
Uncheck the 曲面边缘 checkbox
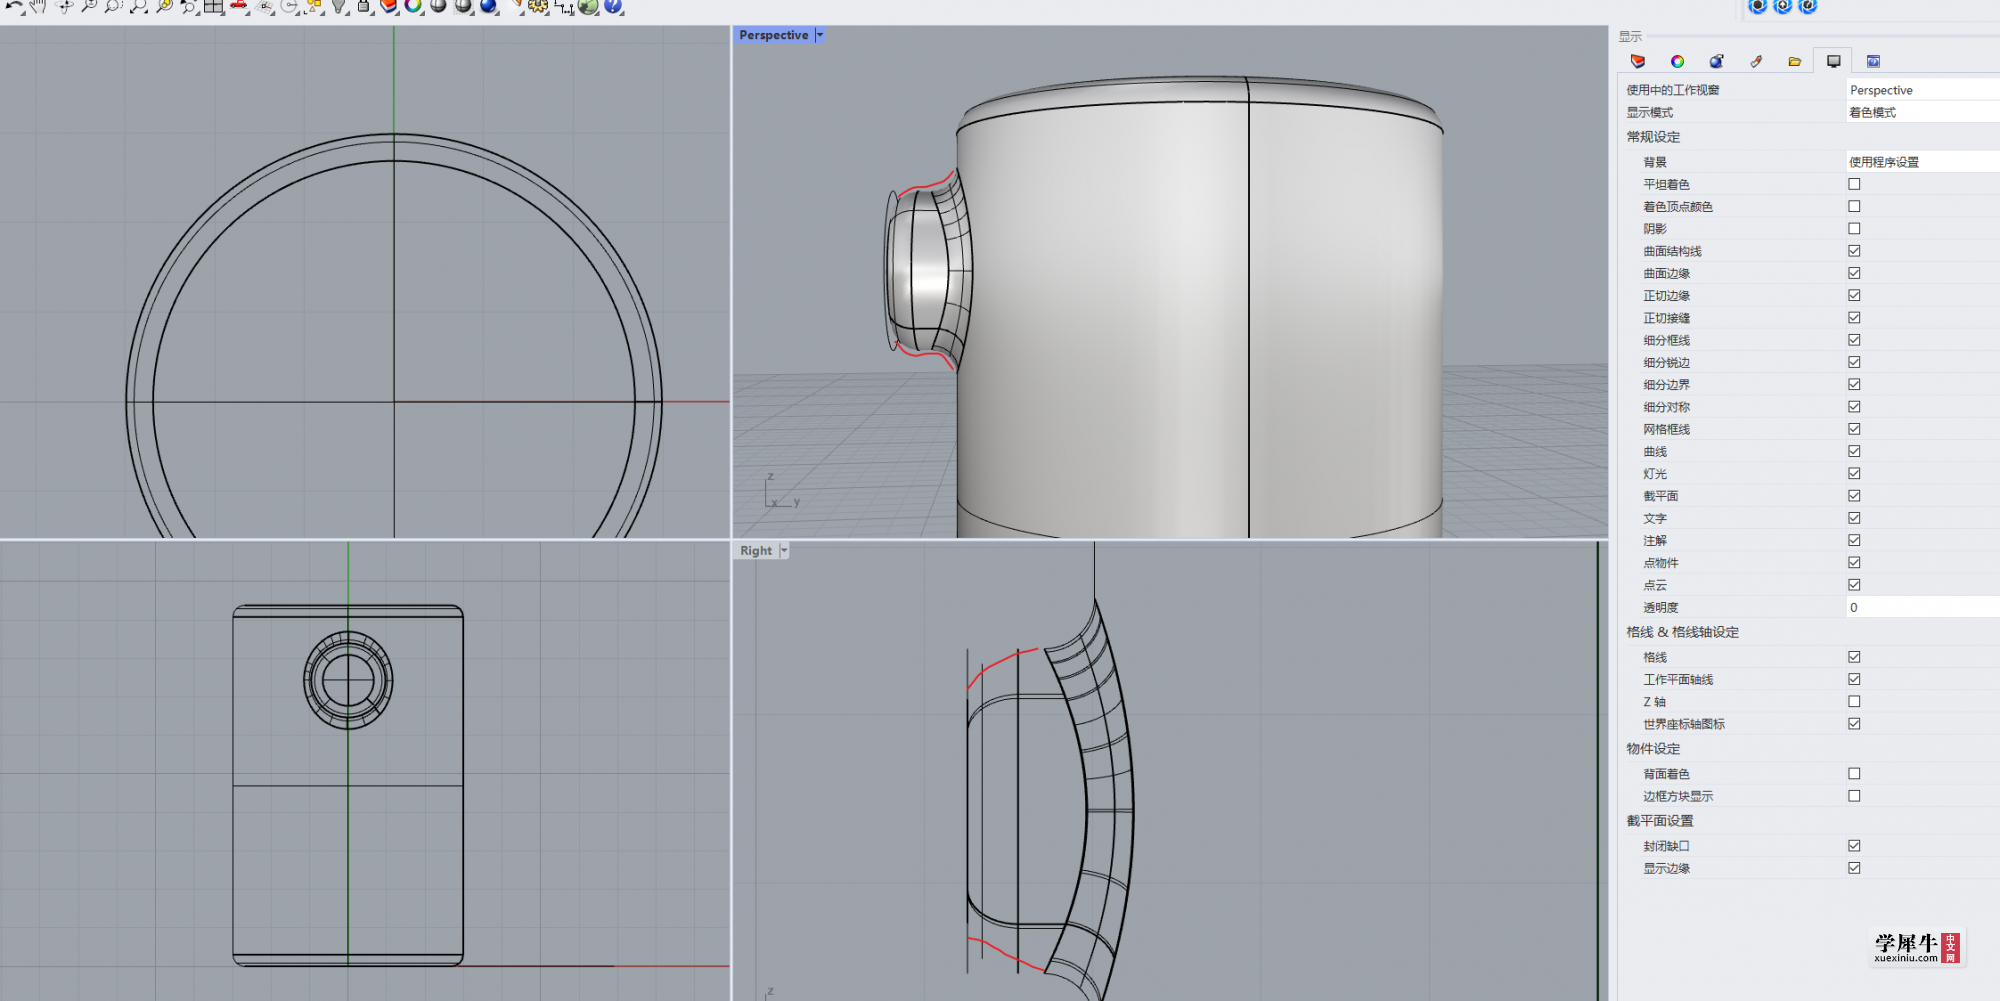pyautogui.click(x=1854, y=273)
